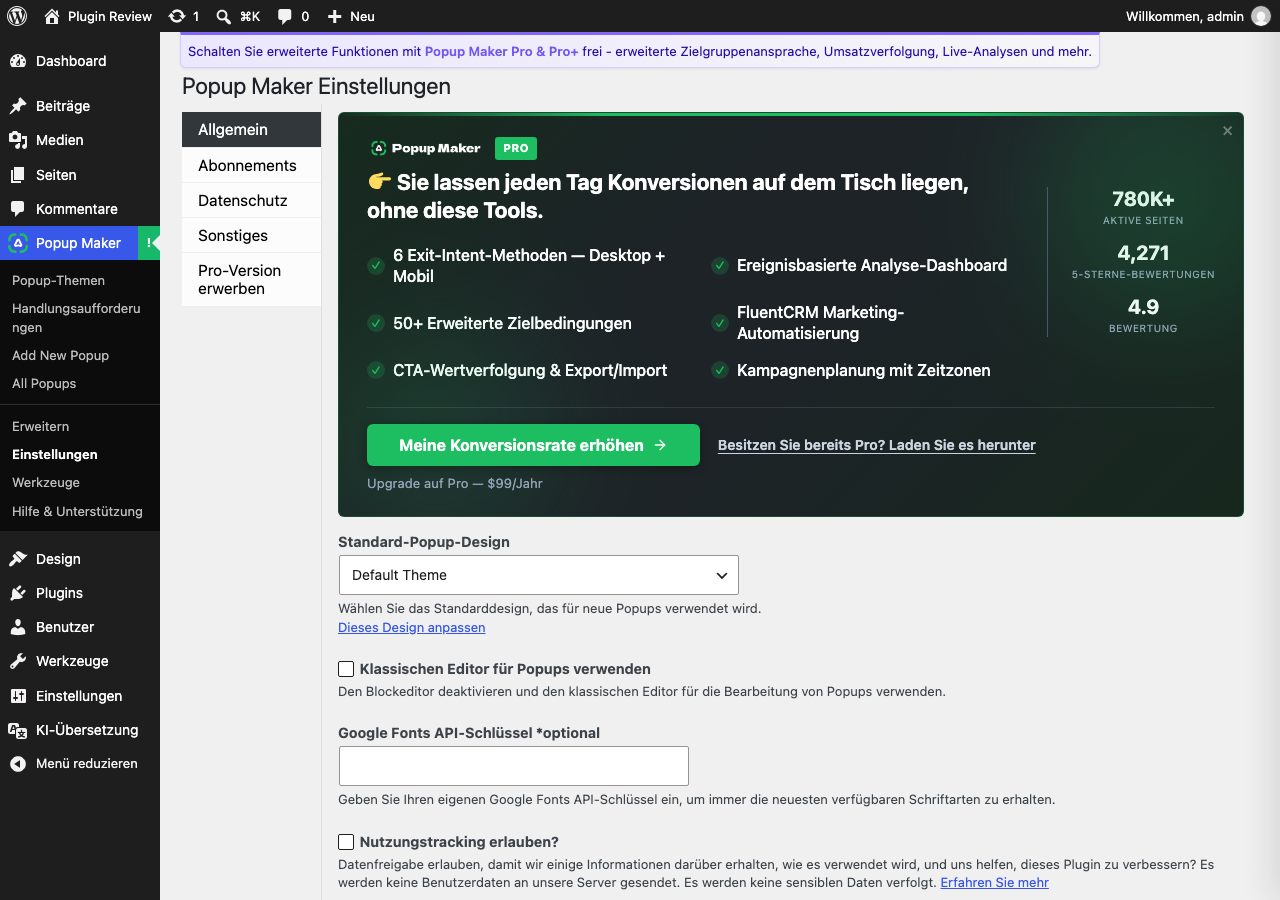The width and height of the screenshot is (1280, 900).
Task: Click the Upgrade auf Pro — $99/Jahr text
Action: [x=455, y=484]
